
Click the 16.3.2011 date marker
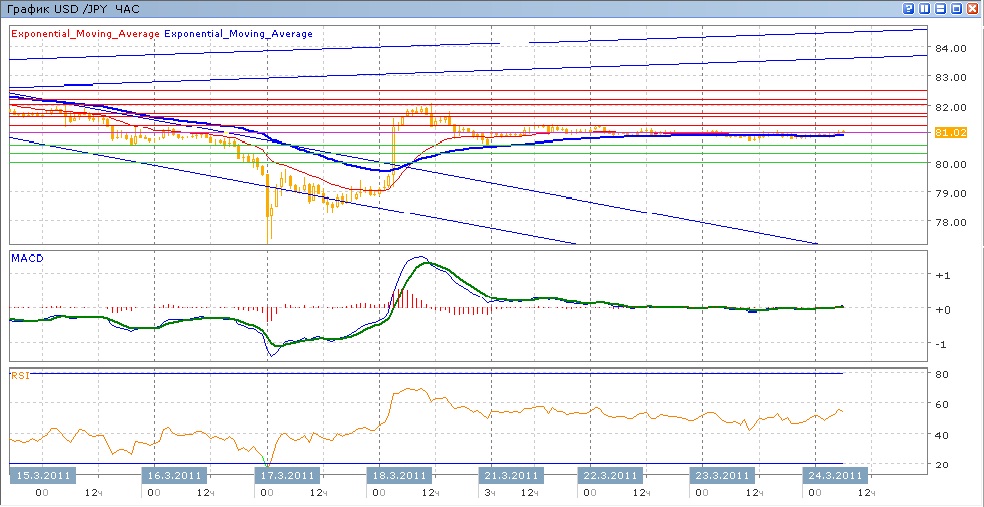174,475
